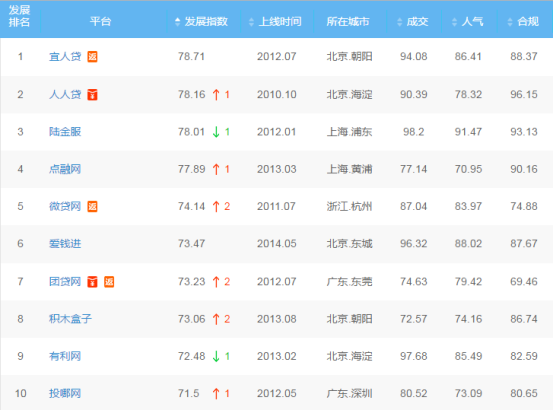Screen dimensions: 554x411
Task: Click the 平台 column header
Action: (100, 22)
